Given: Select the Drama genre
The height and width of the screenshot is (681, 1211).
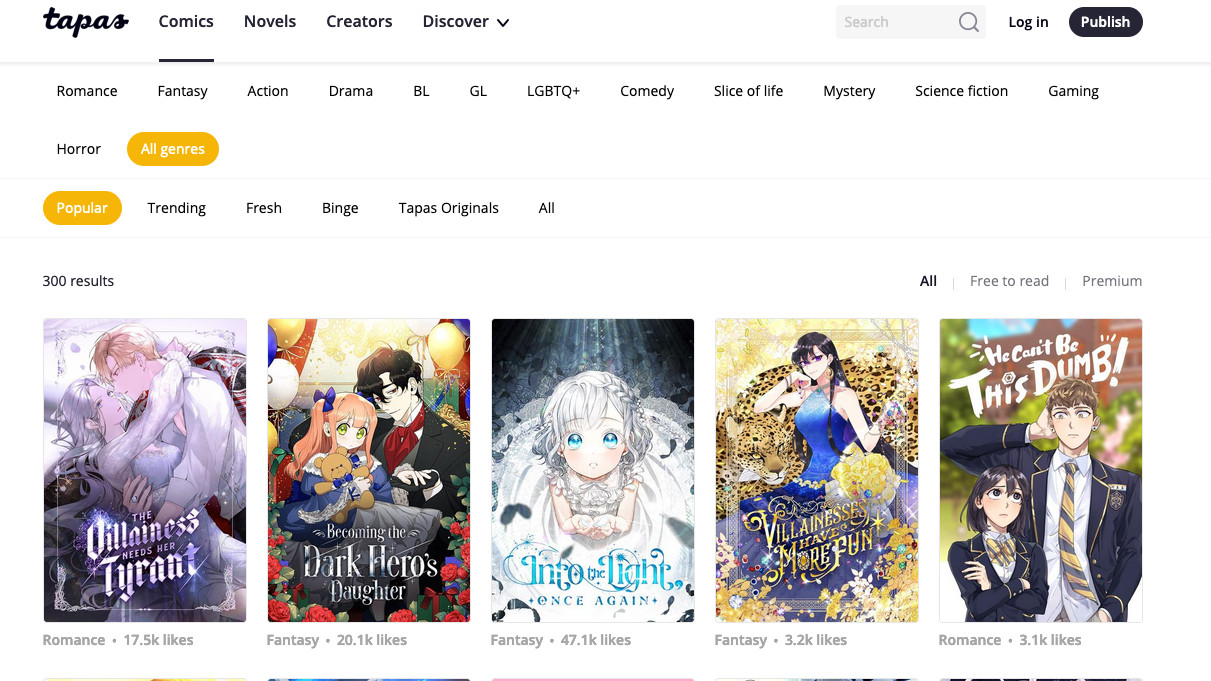Looking at the screenshot, I should (351, 91).
